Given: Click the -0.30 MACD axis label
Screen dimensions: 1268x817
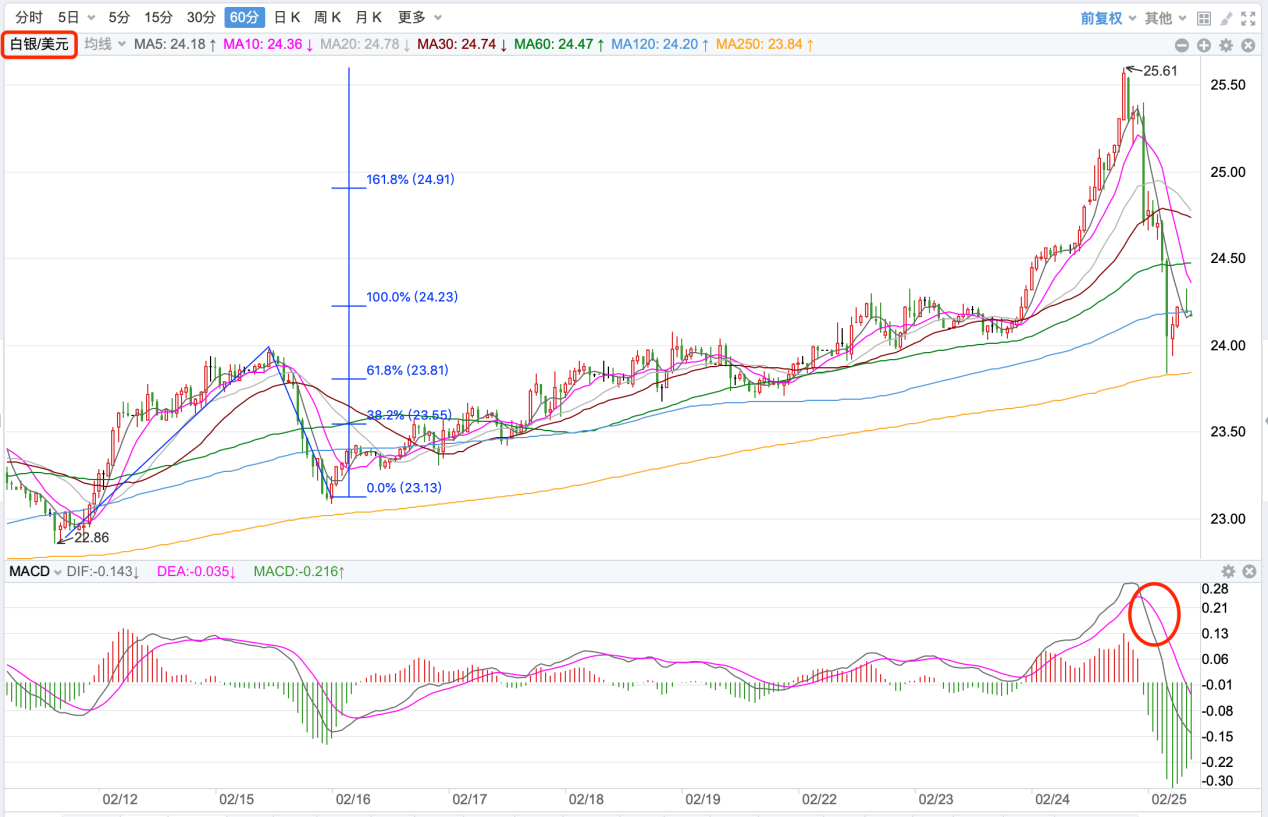Looking at the screenshot, I should (1218, 781).
